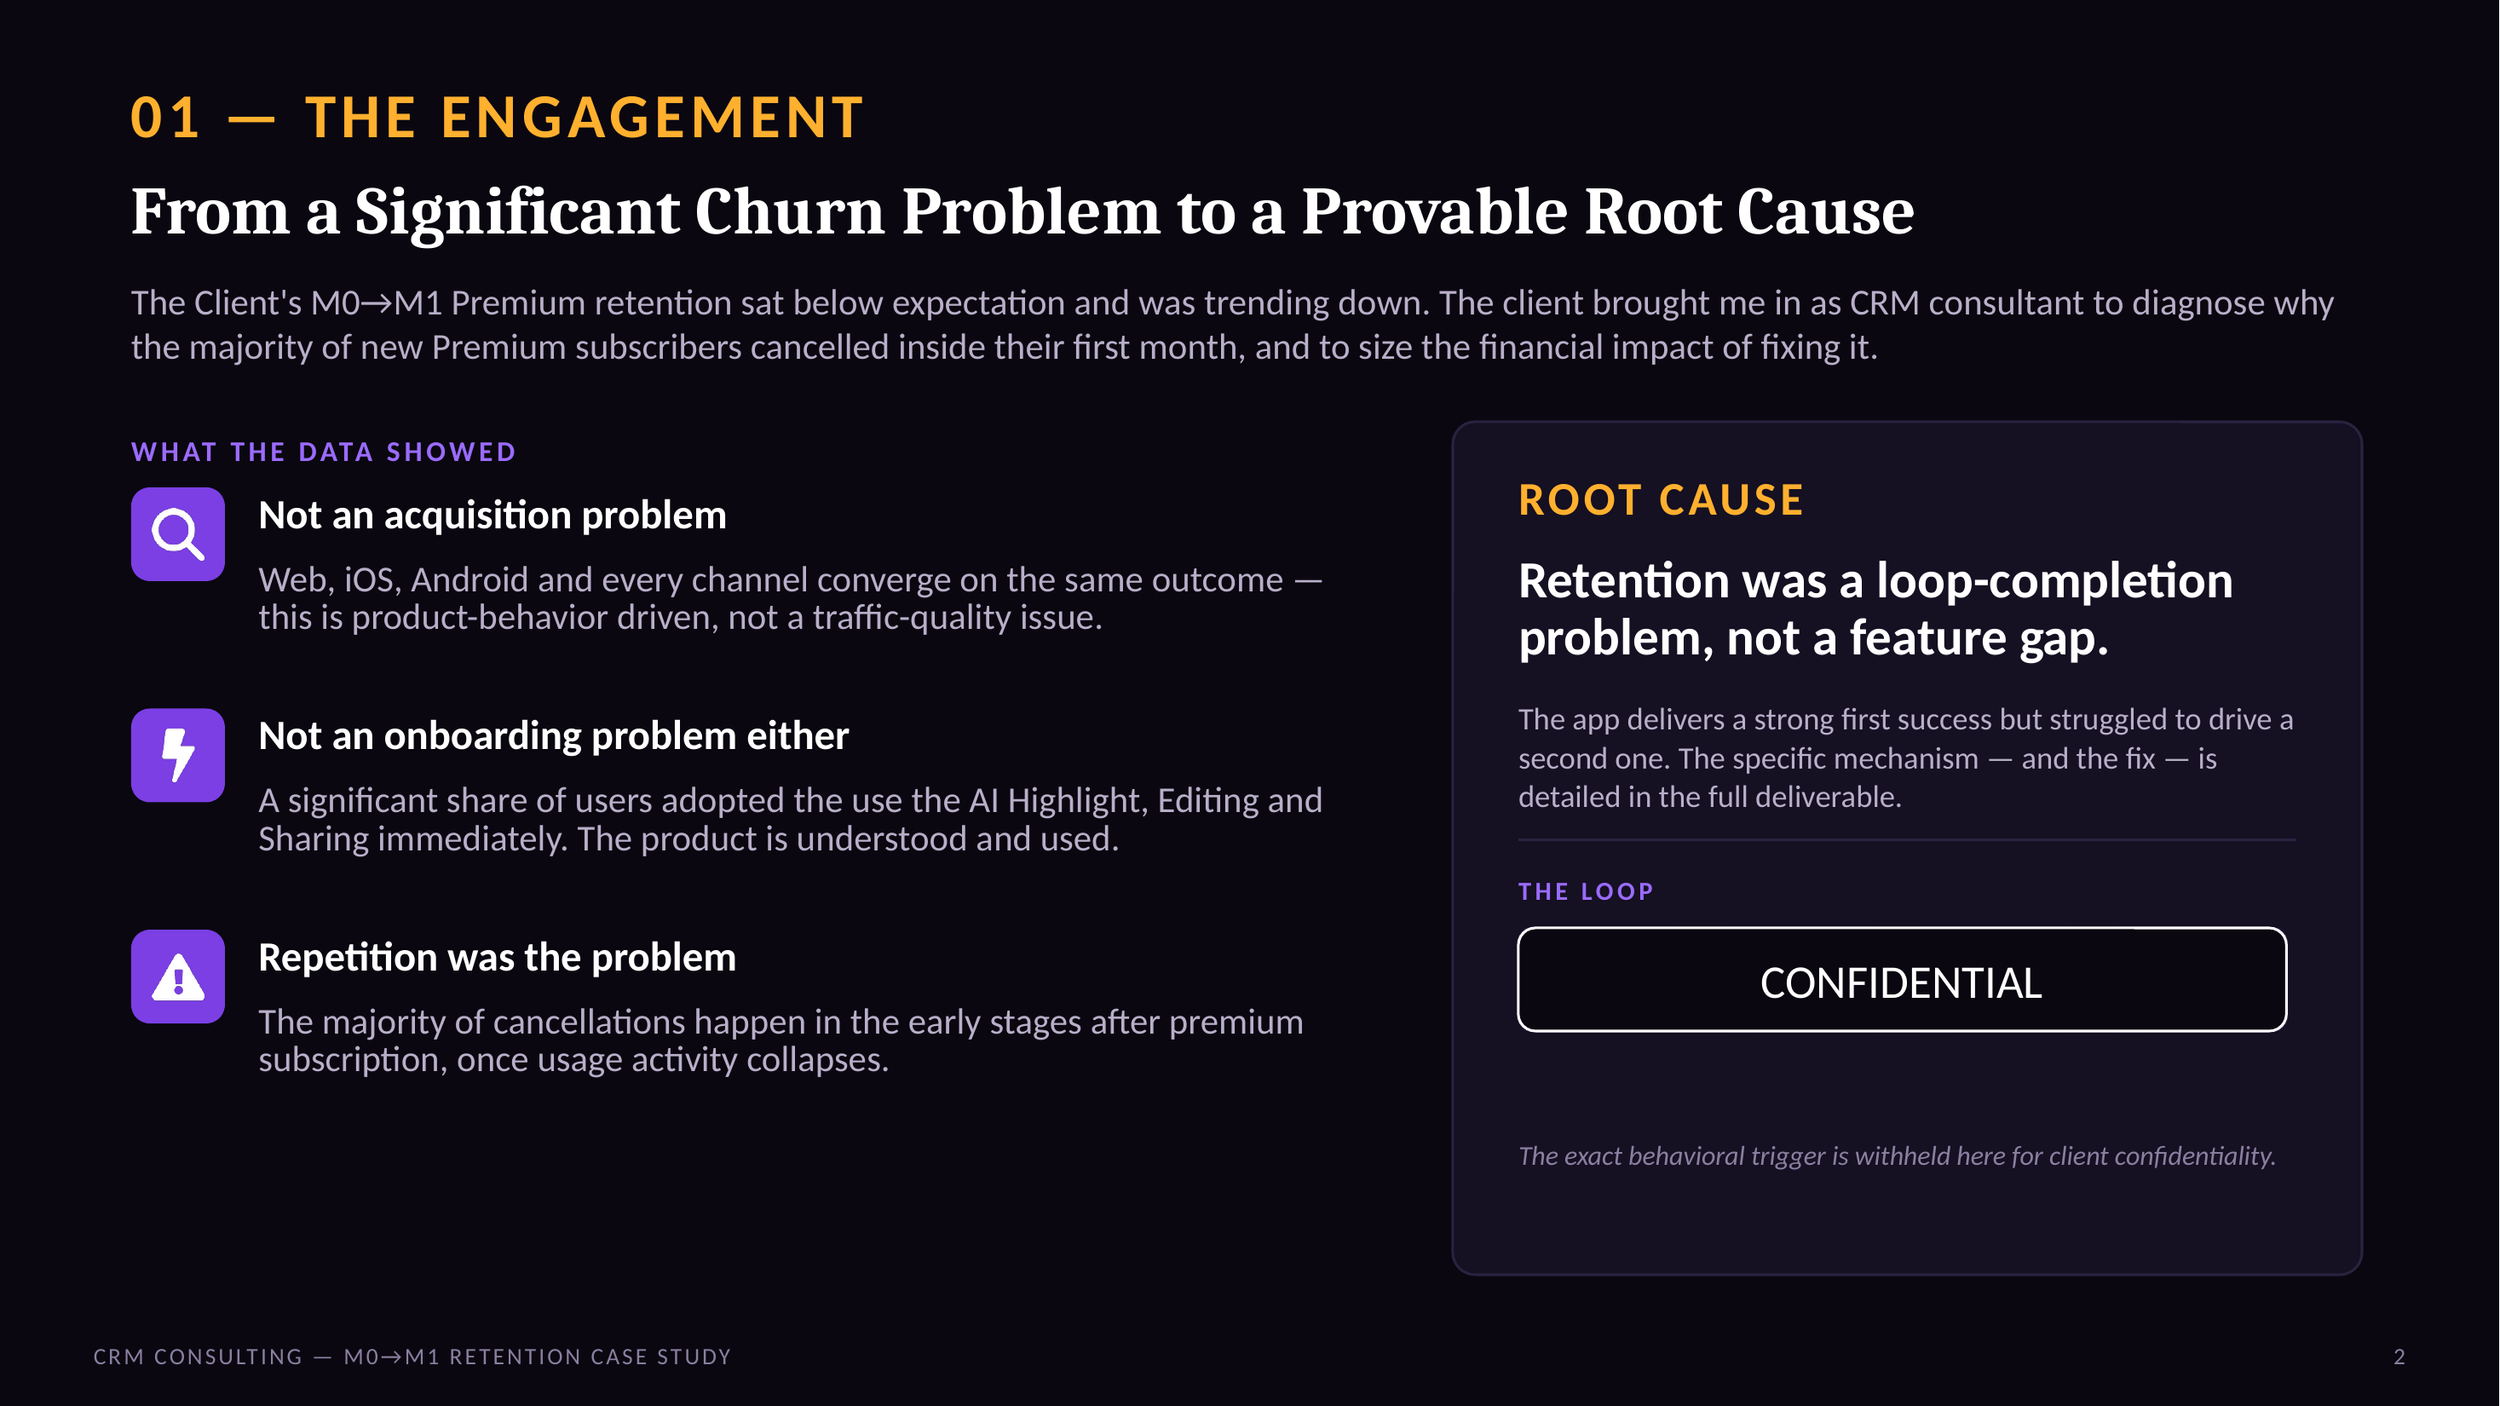Screen dimensions: 2500x1406
Task: Click text about majority of cancellations
Action: point(780,1040)
